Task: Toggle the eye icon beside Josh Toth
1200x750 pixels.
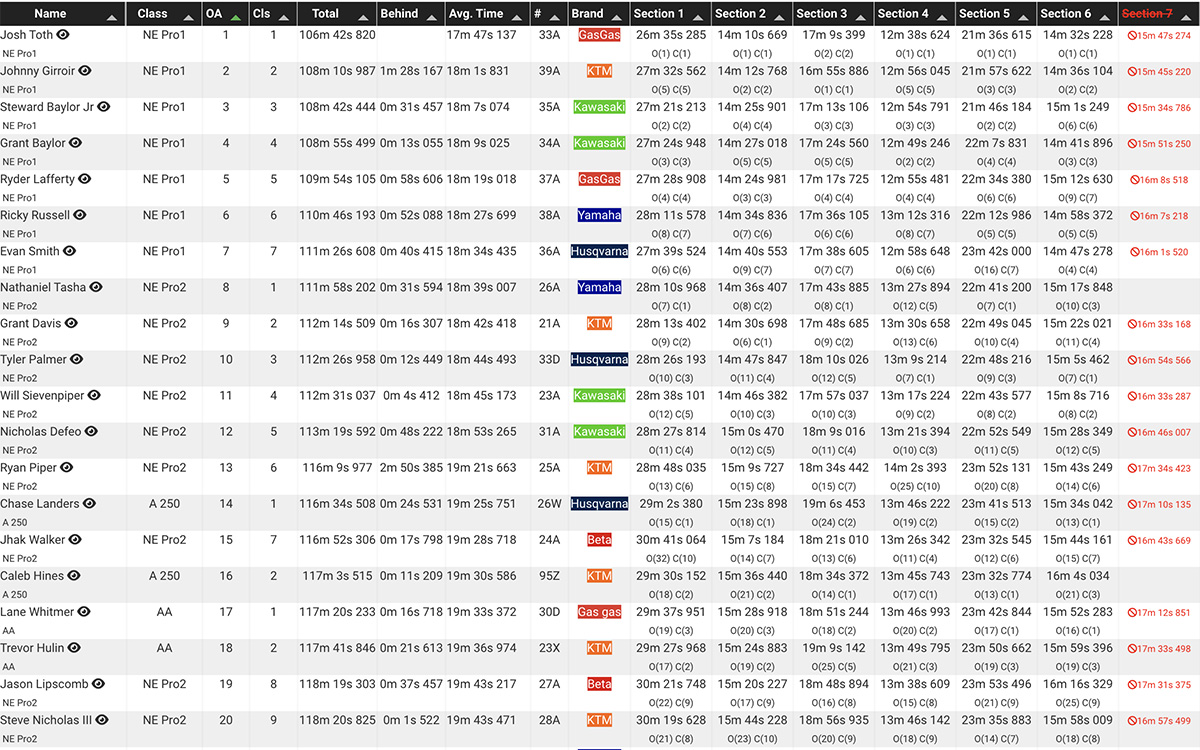Action: [x=63, y=34]
